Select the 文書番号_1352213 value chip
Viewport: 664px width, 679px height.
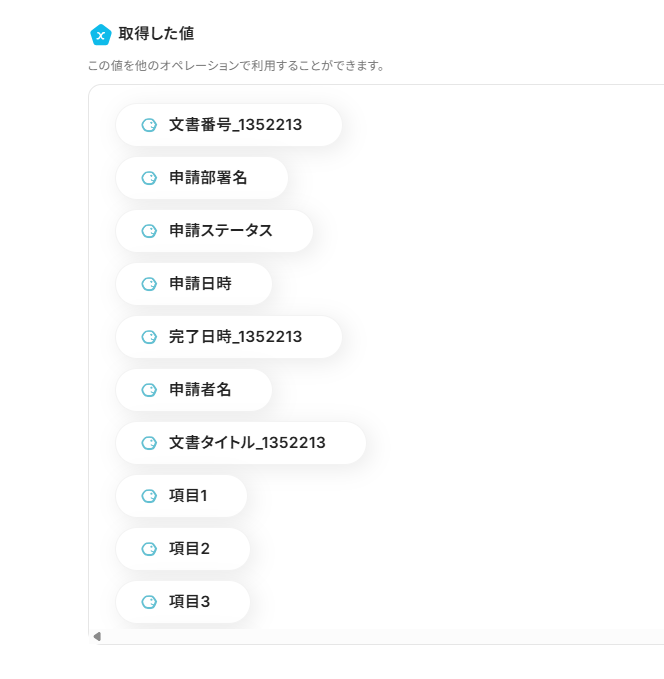235,125
